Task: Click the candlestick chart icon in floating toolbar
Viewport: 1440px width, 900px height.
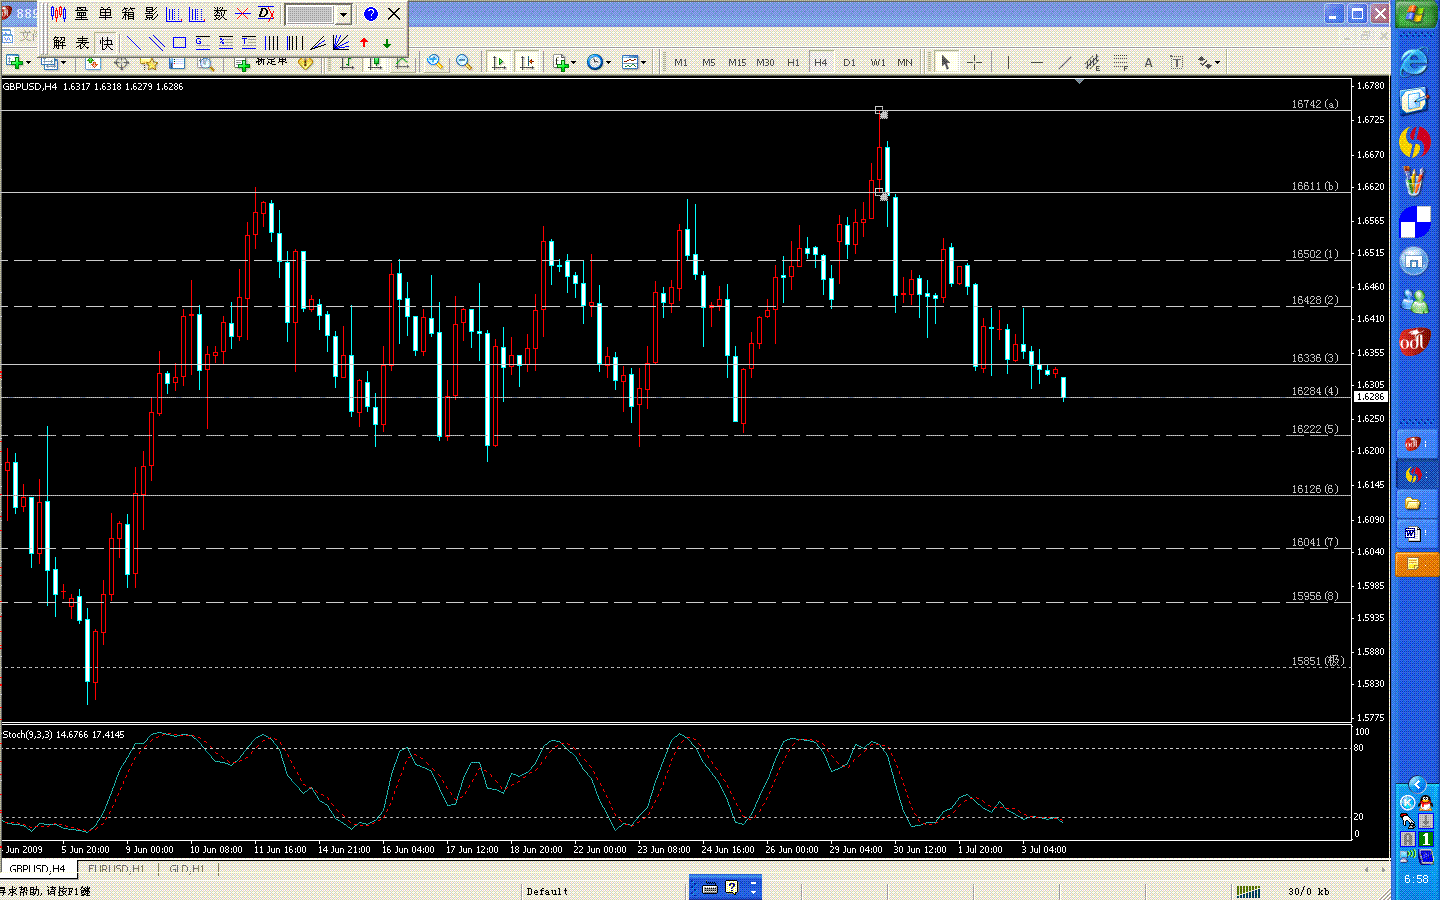Action: [x=58, y=14]
